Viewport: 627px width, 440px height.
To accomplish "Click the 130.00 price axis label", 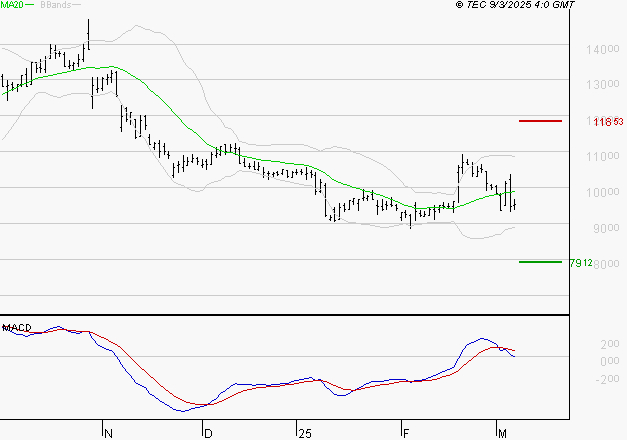I will [603, 84].
